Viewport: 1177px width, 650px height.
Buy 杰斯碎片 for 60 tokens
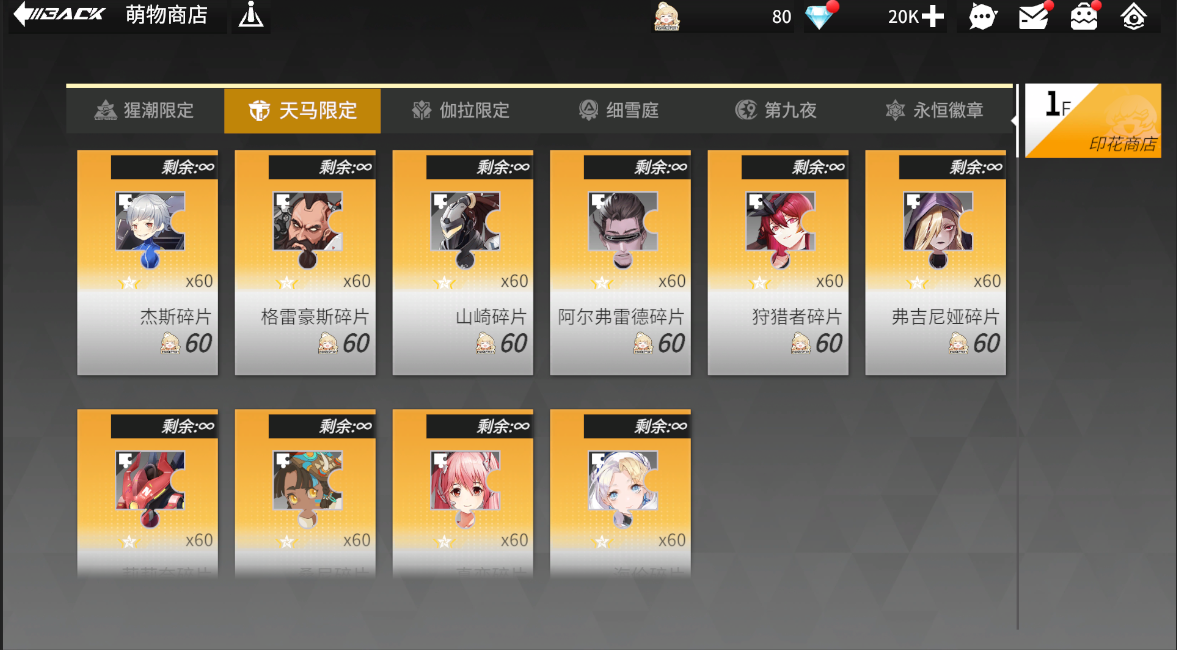pyautogui.click(x=148, y=263)
